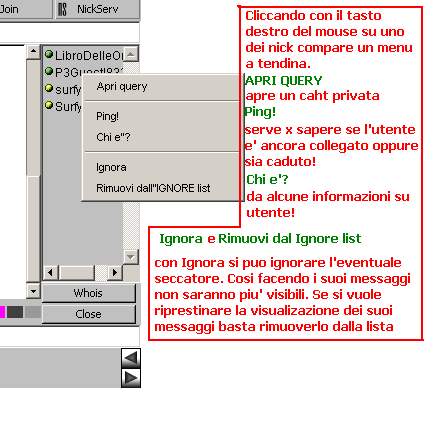This screenshot has width=435, height=434.
Task: Click nick list horizontal scroll-right arrow
Action: pos(115,273)
